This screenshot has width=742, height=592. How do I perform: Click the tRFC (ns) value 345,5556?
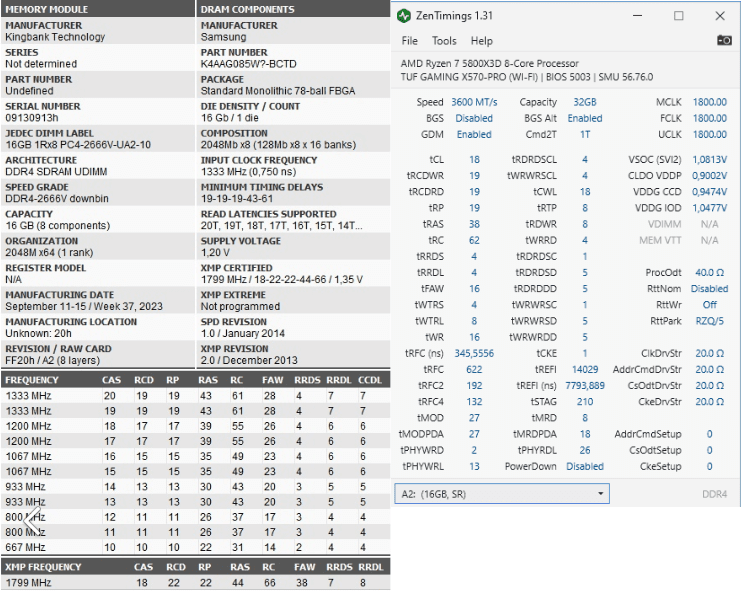[474, 353]
